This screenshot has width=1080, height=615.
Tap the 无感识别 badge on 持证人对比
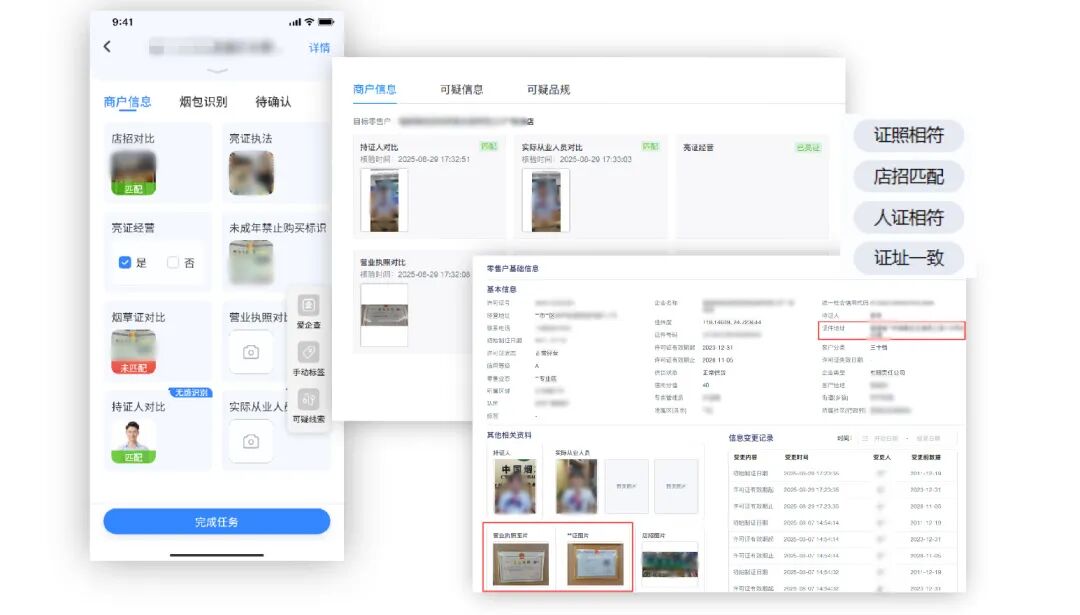(x=191, y=393)
